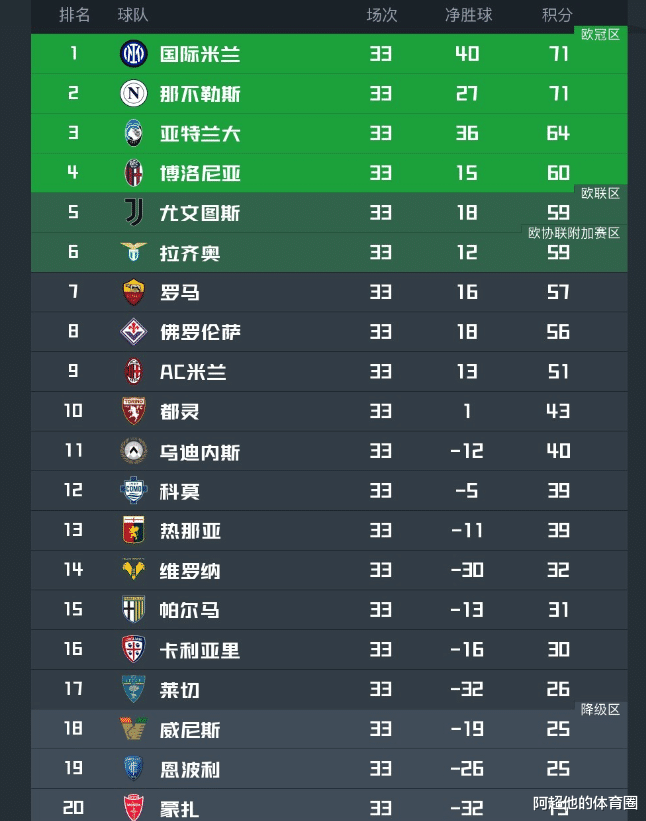The width and height of the screenshot is (646, 821).
Task: Click the 欧冠区 zone label
Action: point(600,34)
